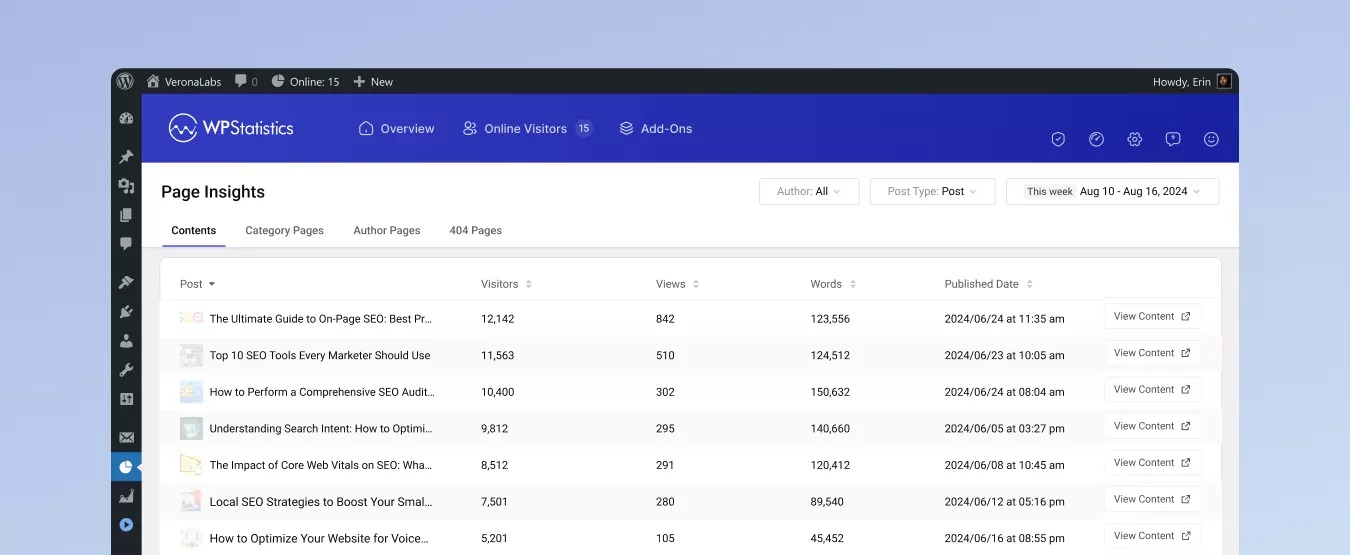
Task: Sort by the Published Date column
Action: click(989, 284)
